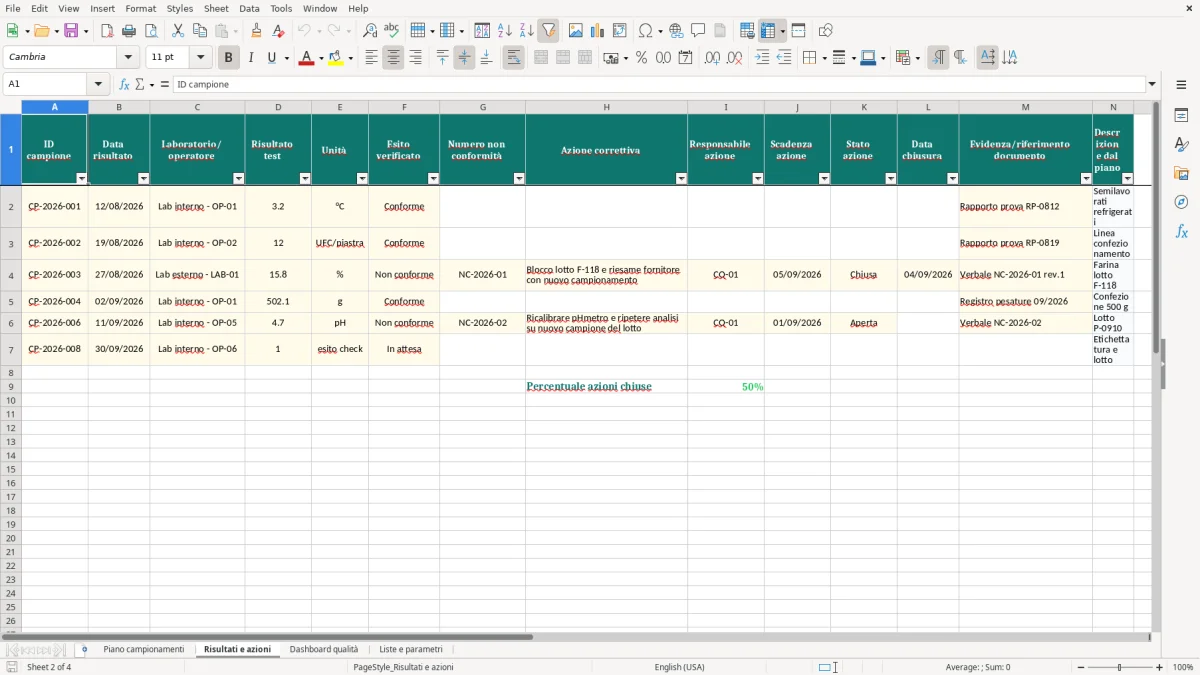The height and width of the screenshot is (675, 1200).
Task: Open the Borders options dropdown arrow
Action: pyautogui.click(x=823, y=58)
